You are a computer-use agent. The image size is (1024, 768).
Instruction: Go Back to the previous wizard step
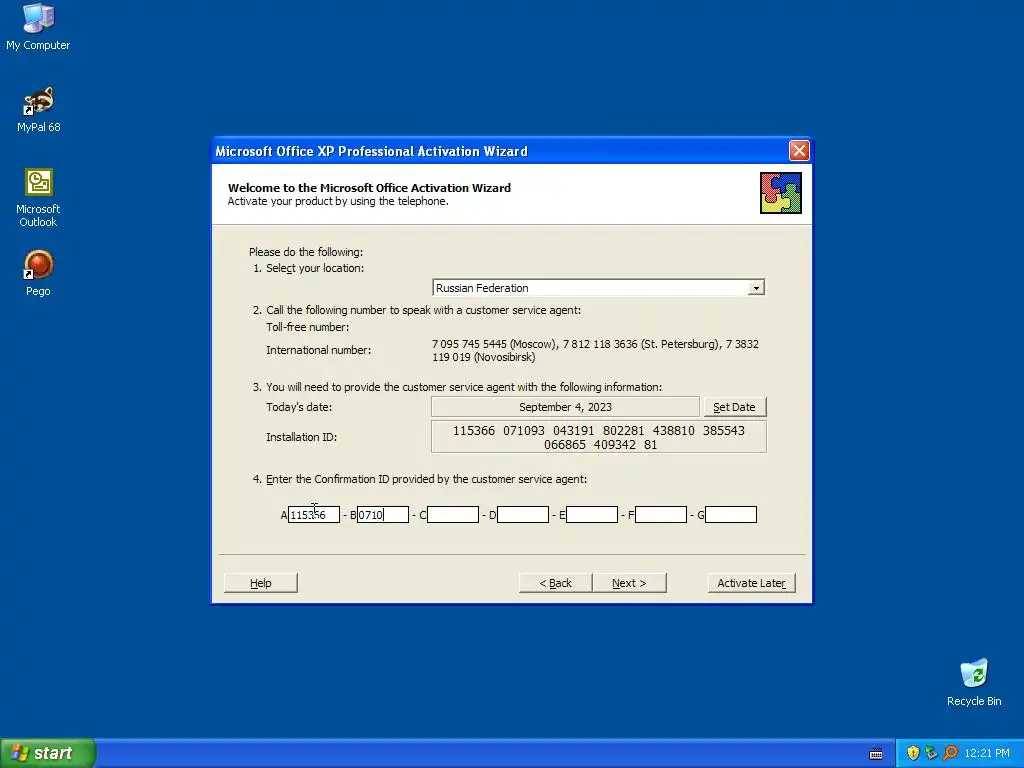555,583
